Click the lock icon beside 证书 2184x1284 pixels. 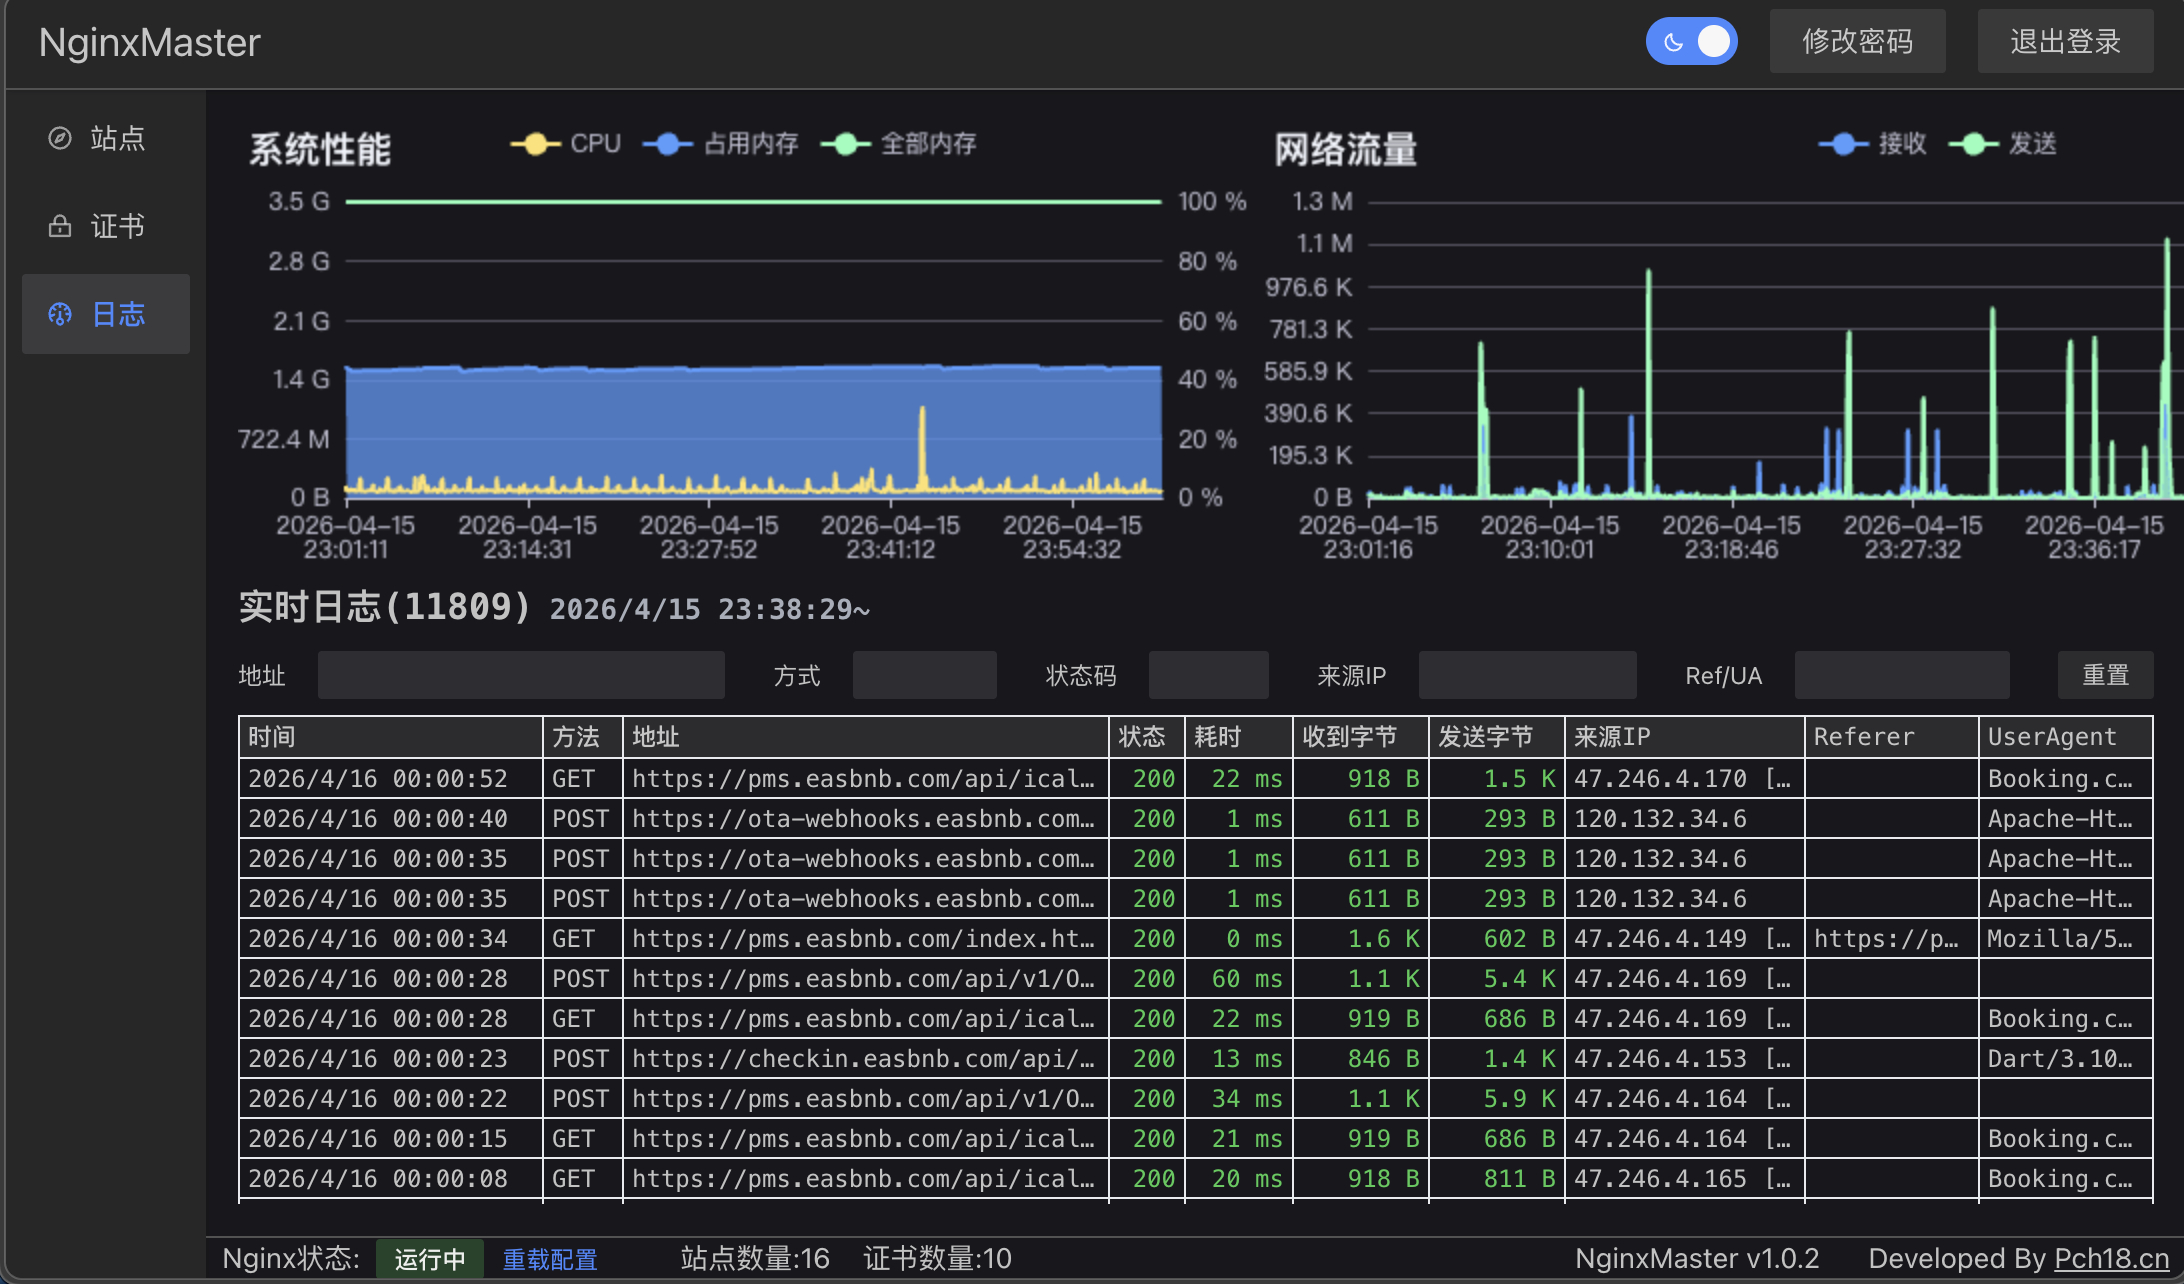60,226
